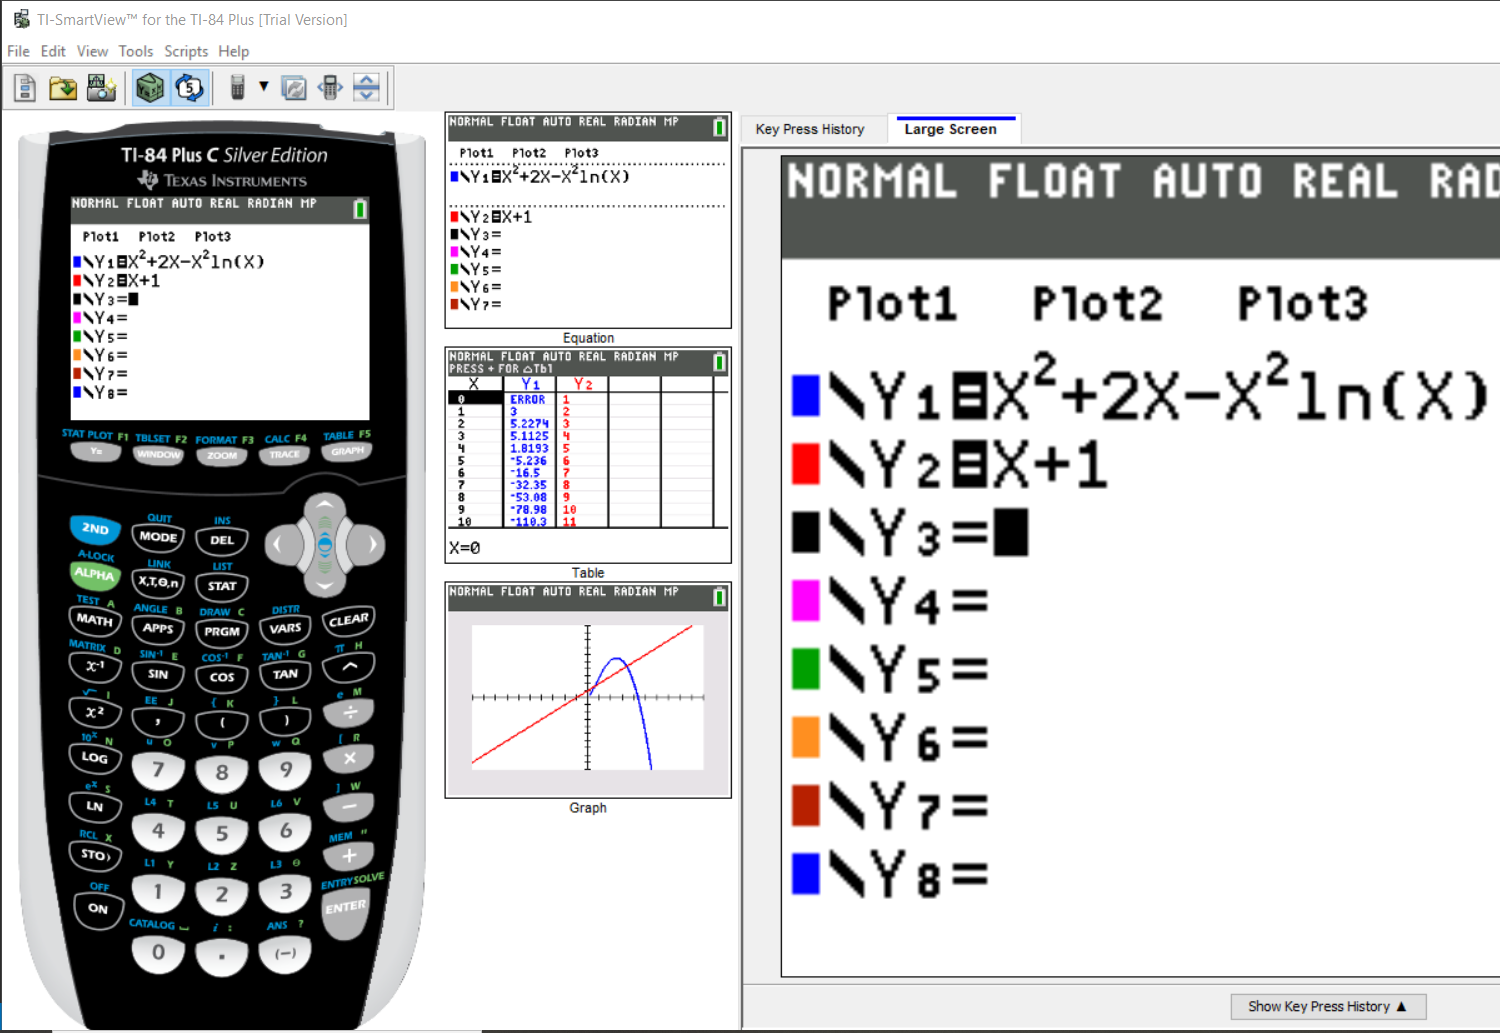Click the up-down arrows resize toolbar icon

point(367,89)
